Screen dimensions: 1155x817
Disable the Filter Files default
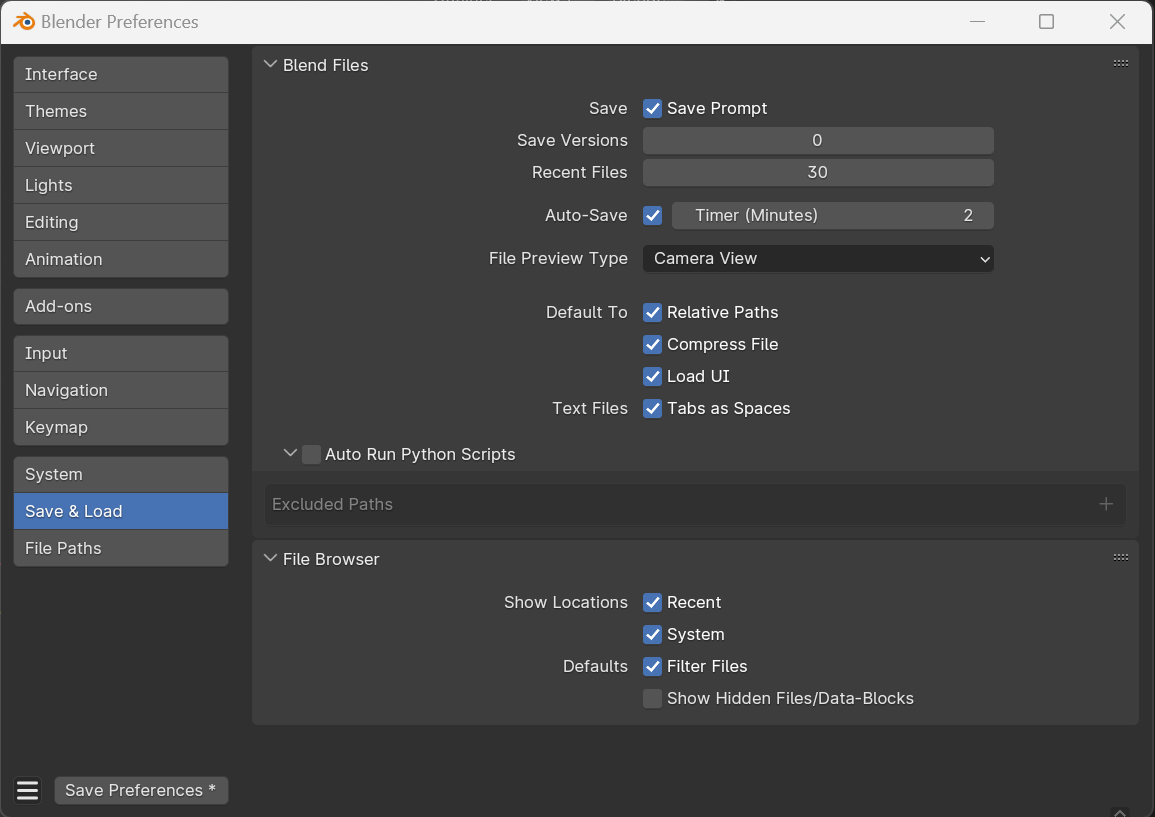click(x=652, y=667)
